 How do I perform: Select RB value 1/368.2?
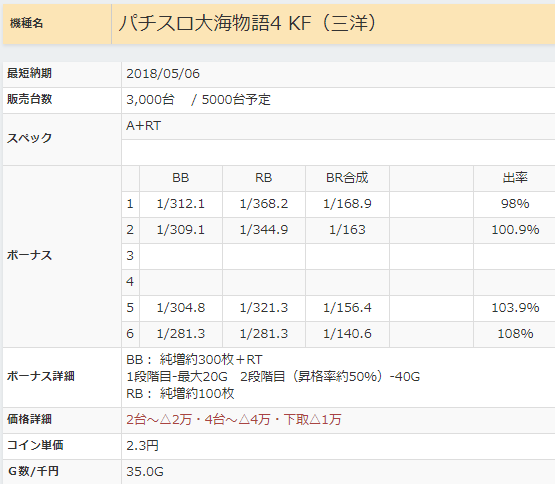point(264,204)
